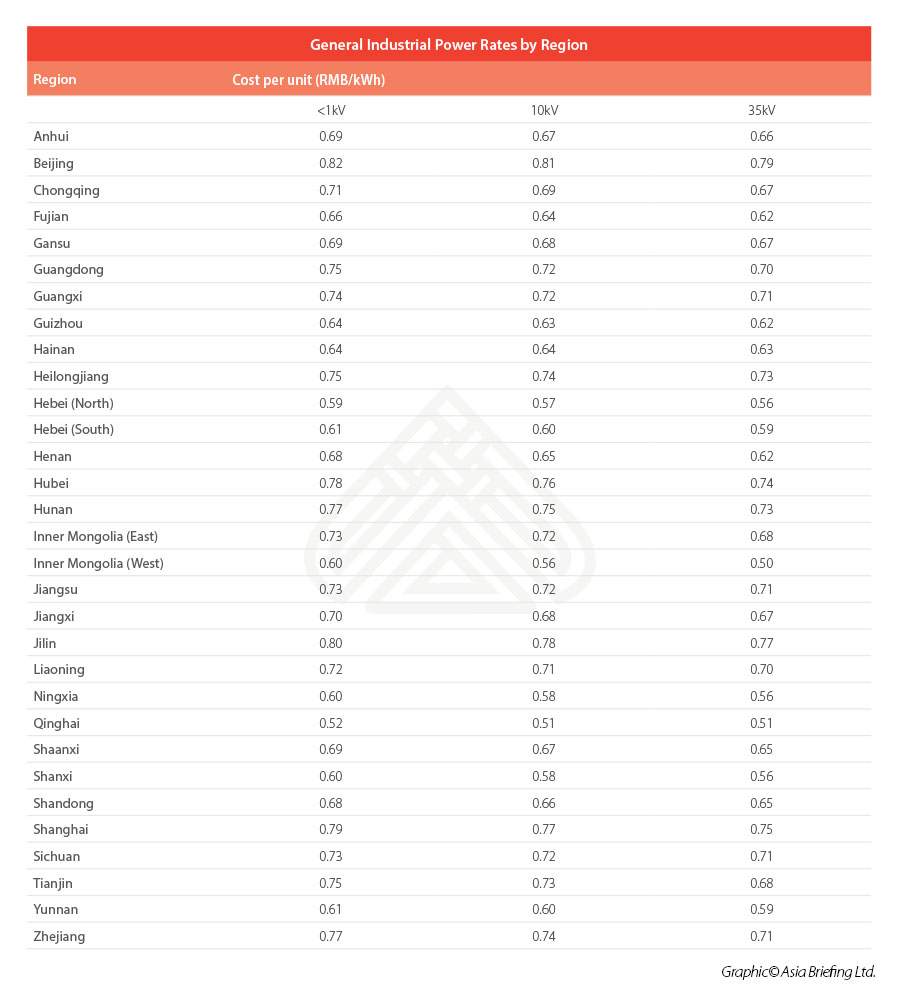
Task: Click the 'Inner Mongolia (West)' row label
Action: pyautogui.click(x=99, y=563)
